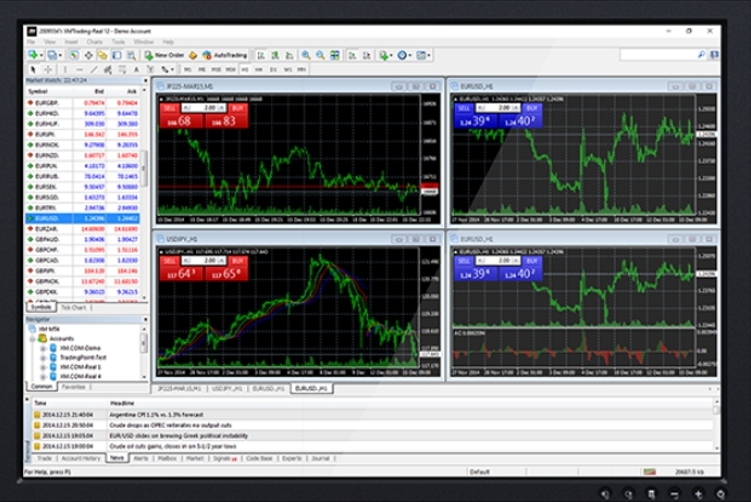Open the Charts menu

click(94, 42)
